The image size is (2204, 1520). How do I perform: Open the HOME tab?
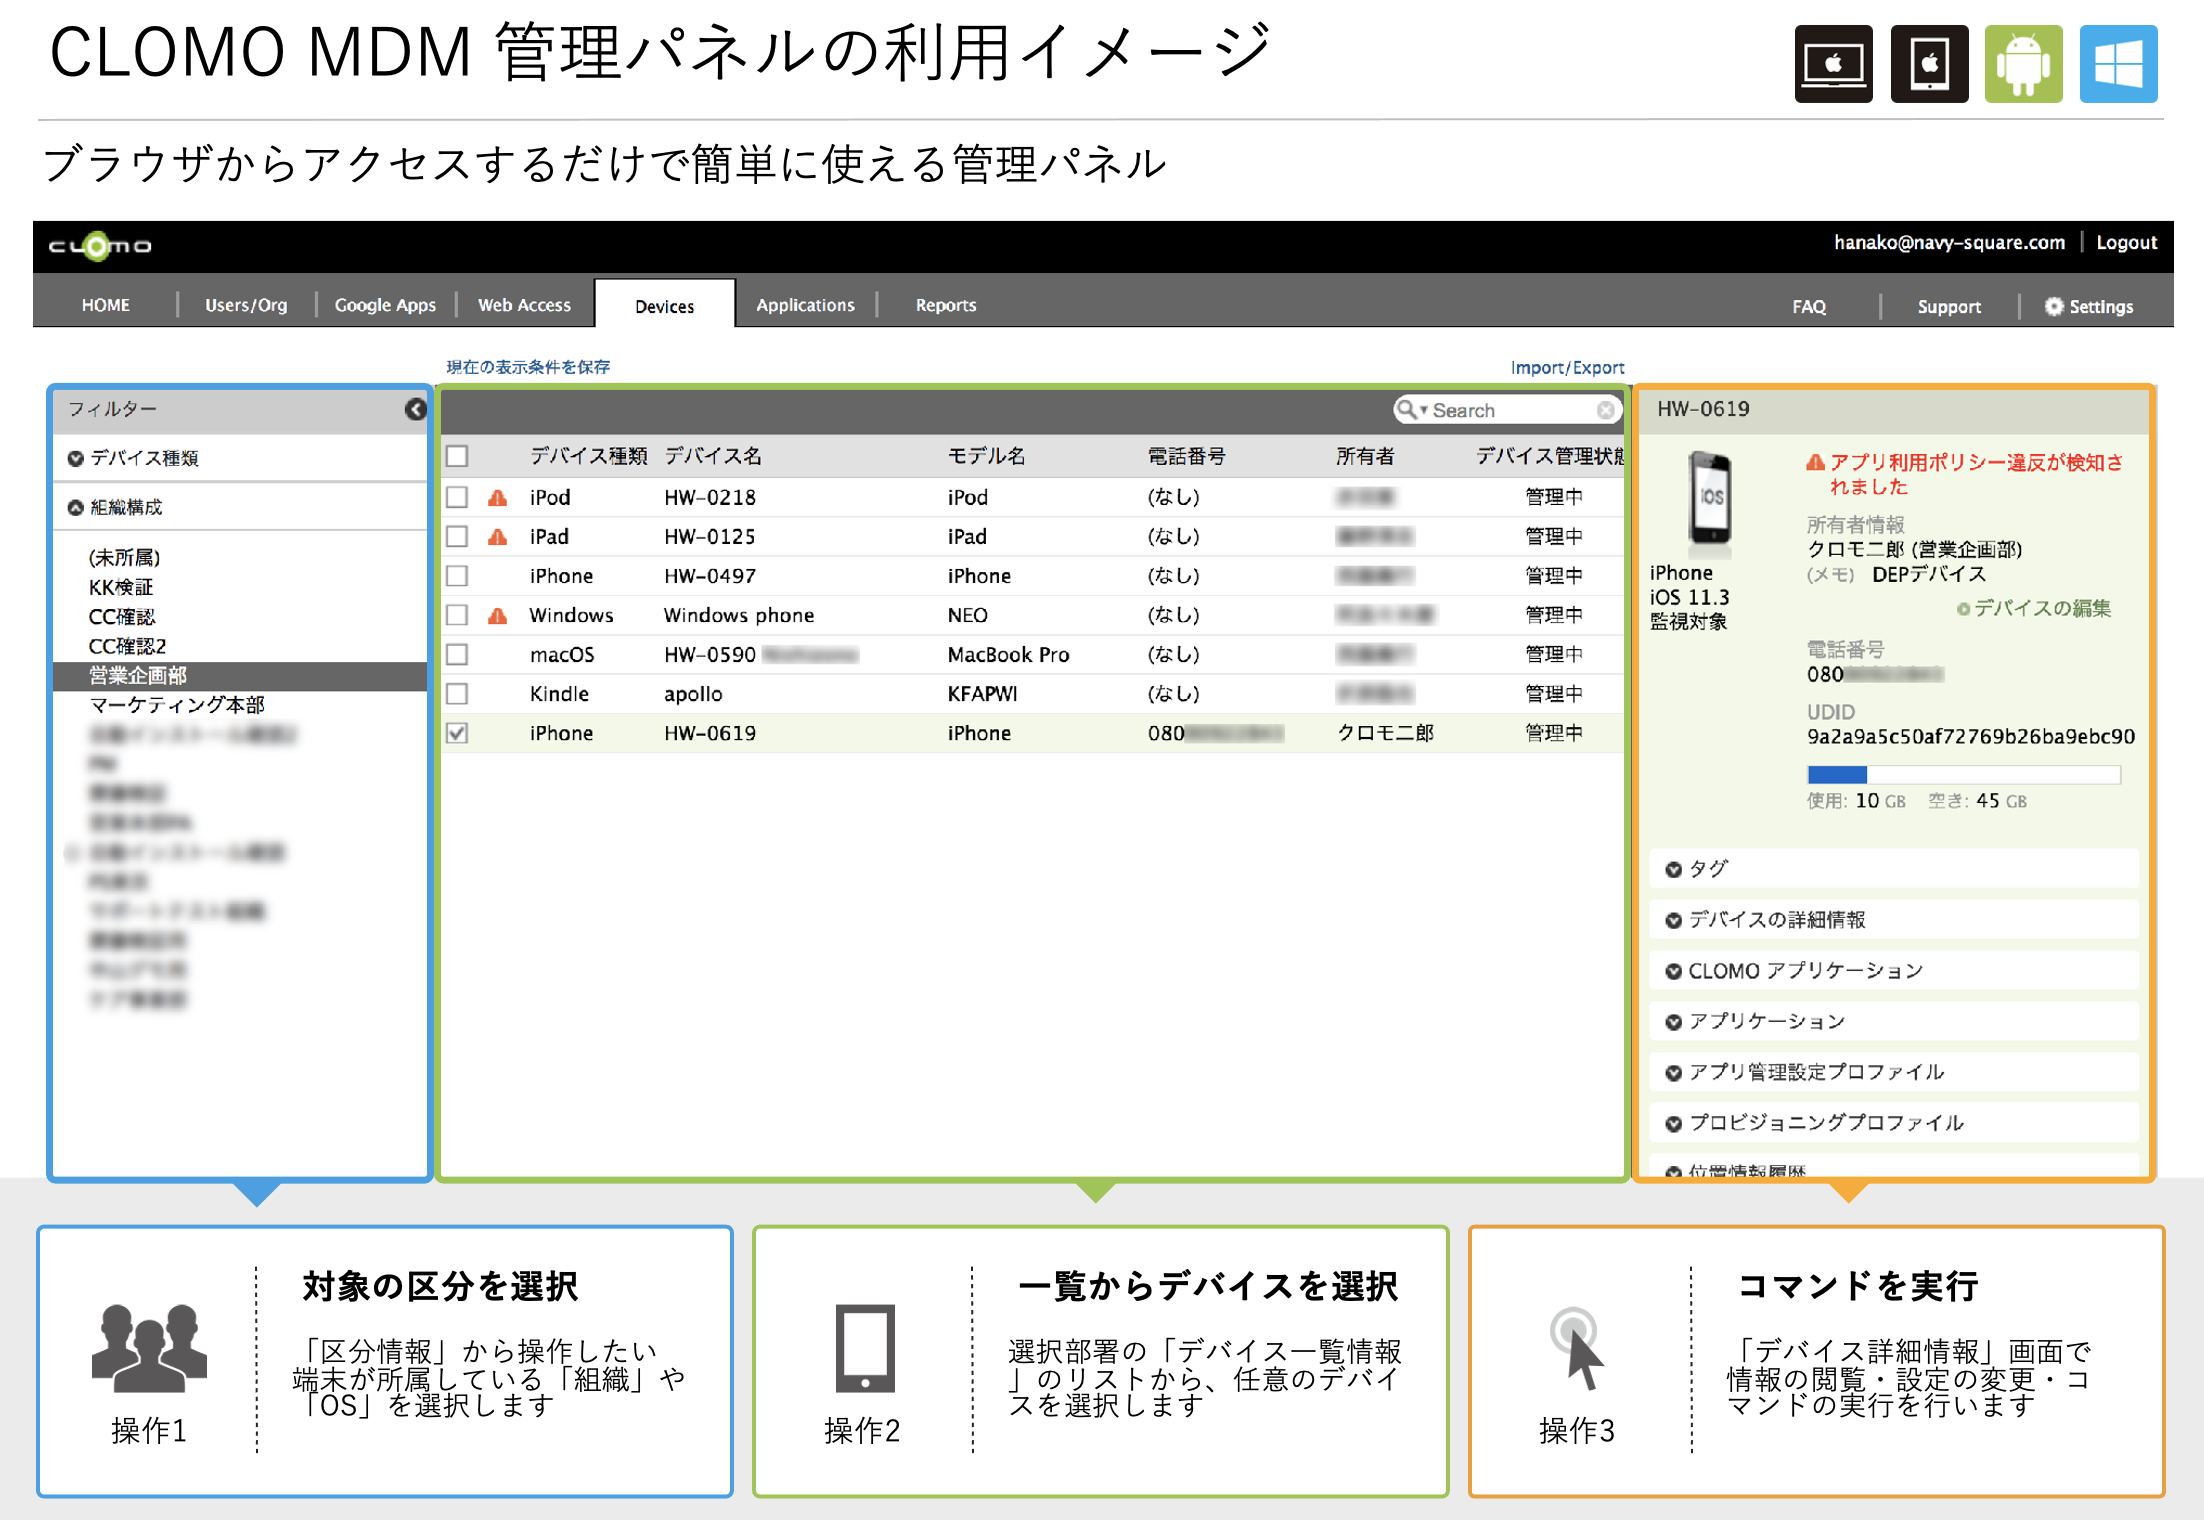click(106, 305)
